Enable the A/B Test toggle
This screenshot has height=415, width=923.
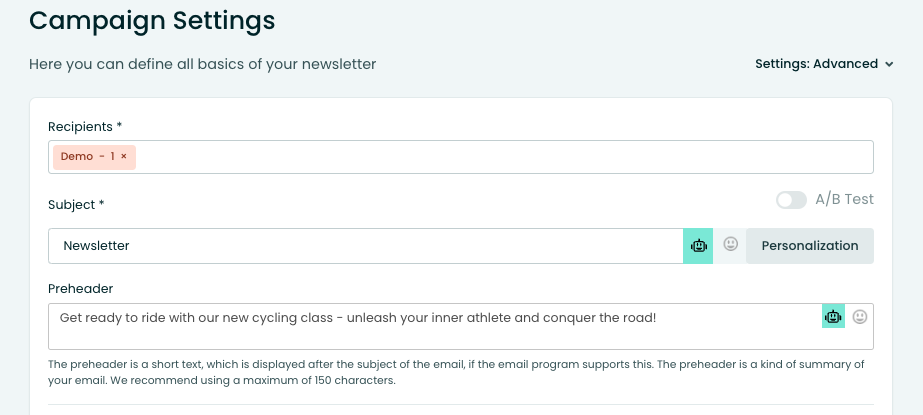(791, 200)
